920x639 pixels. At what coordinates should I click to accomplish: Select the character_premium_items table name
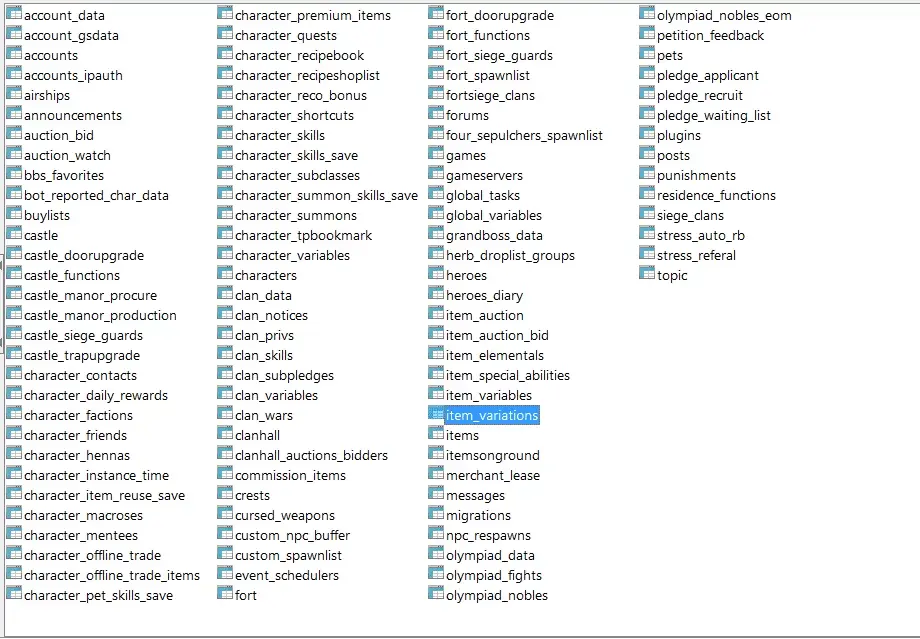pyautogui.click(x=313, y=16)
